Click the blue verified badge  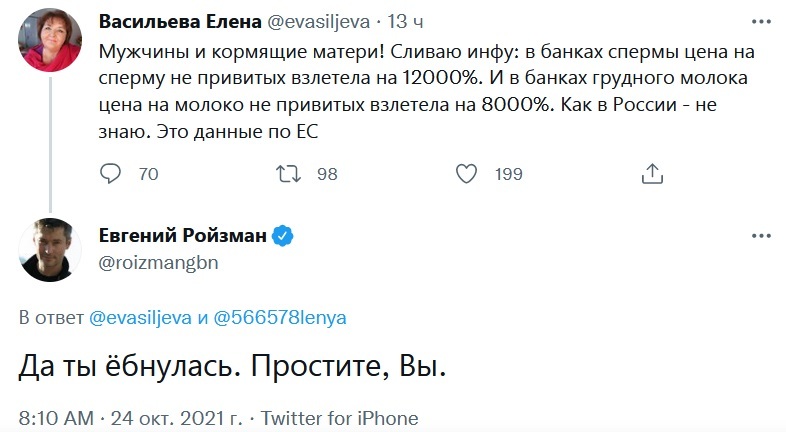click(x=284, y=237)
